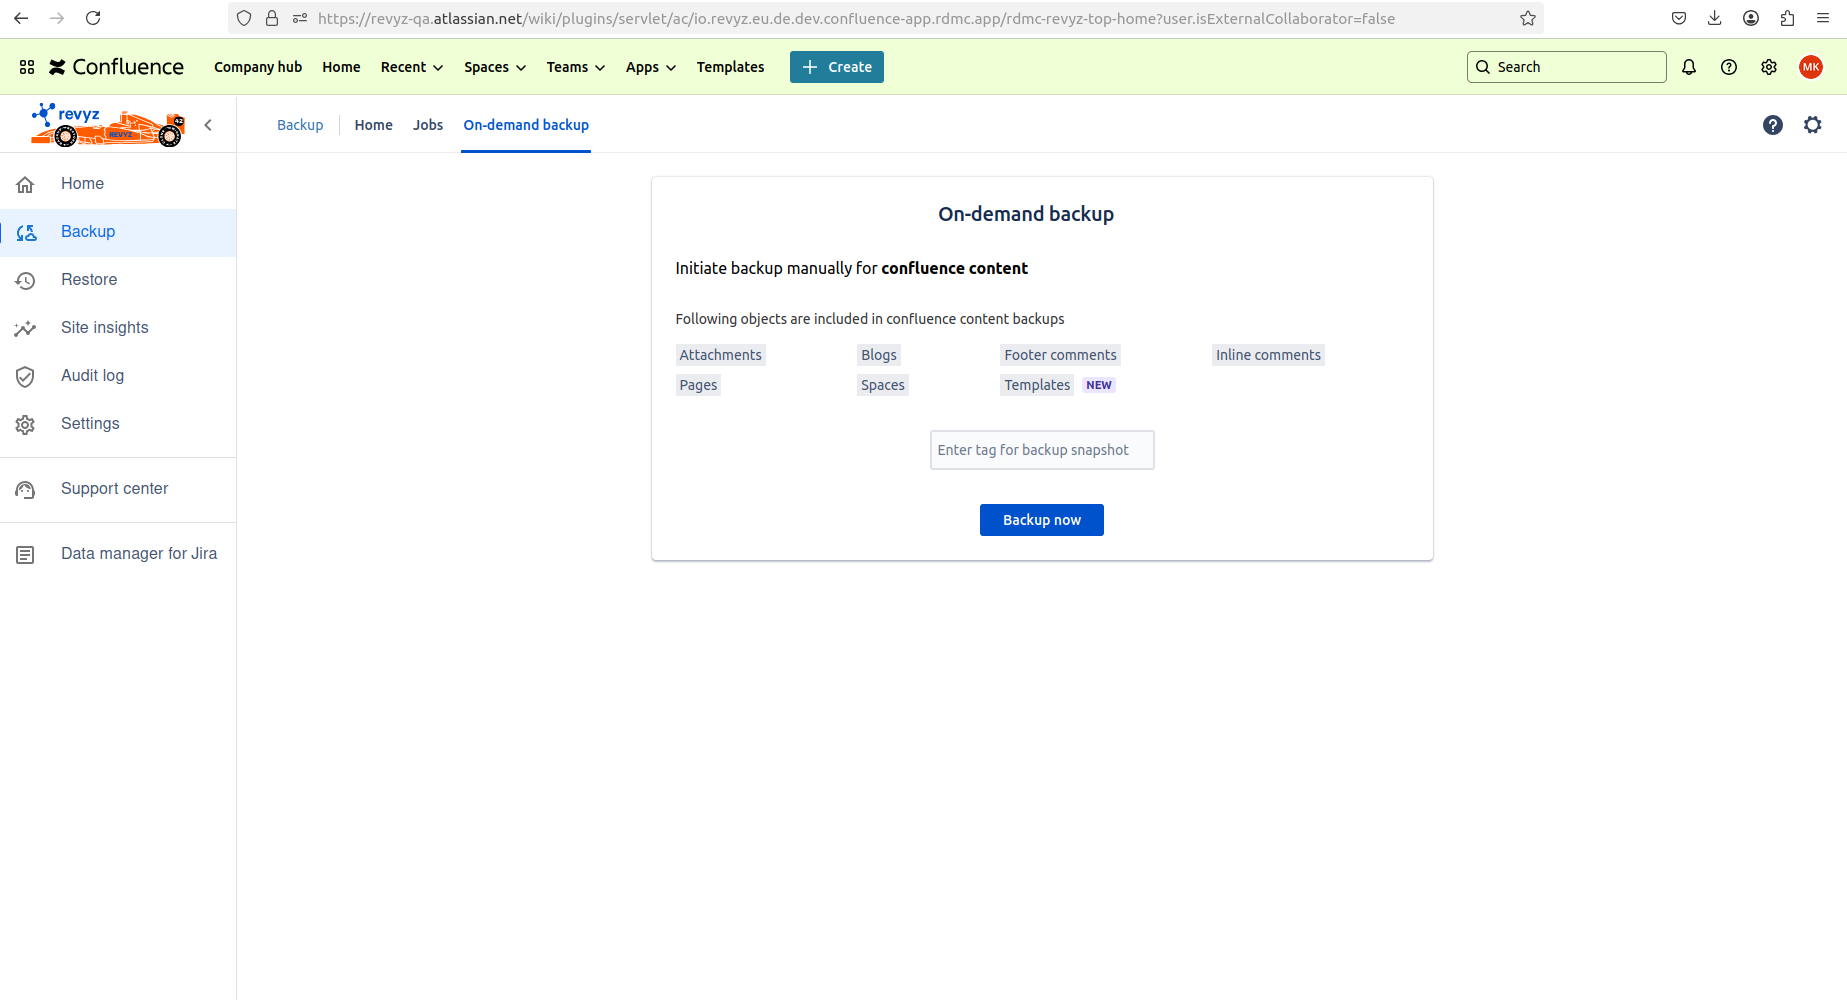Open the Revyz app settings gear icon

pyautogui.click(x=1813, y=125)
